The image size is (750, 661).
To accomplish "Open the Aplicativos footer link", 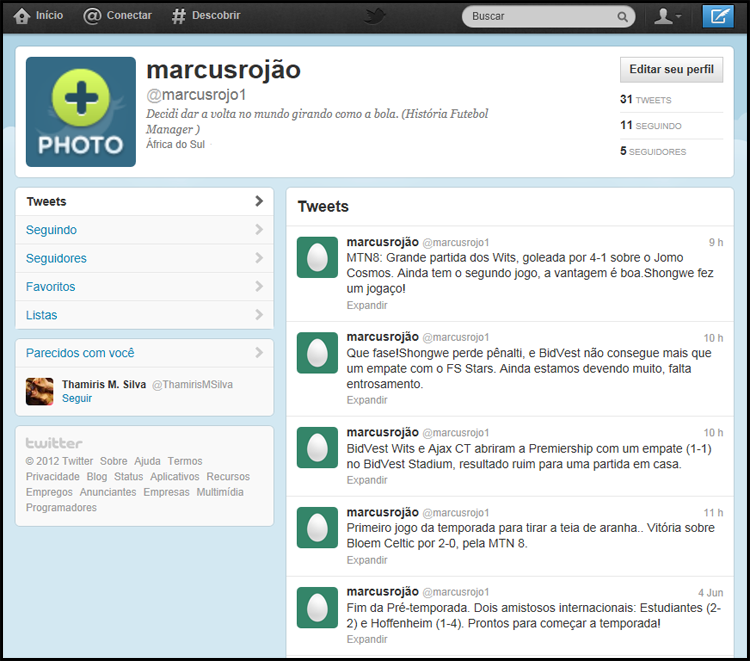I will pos(175,476).
